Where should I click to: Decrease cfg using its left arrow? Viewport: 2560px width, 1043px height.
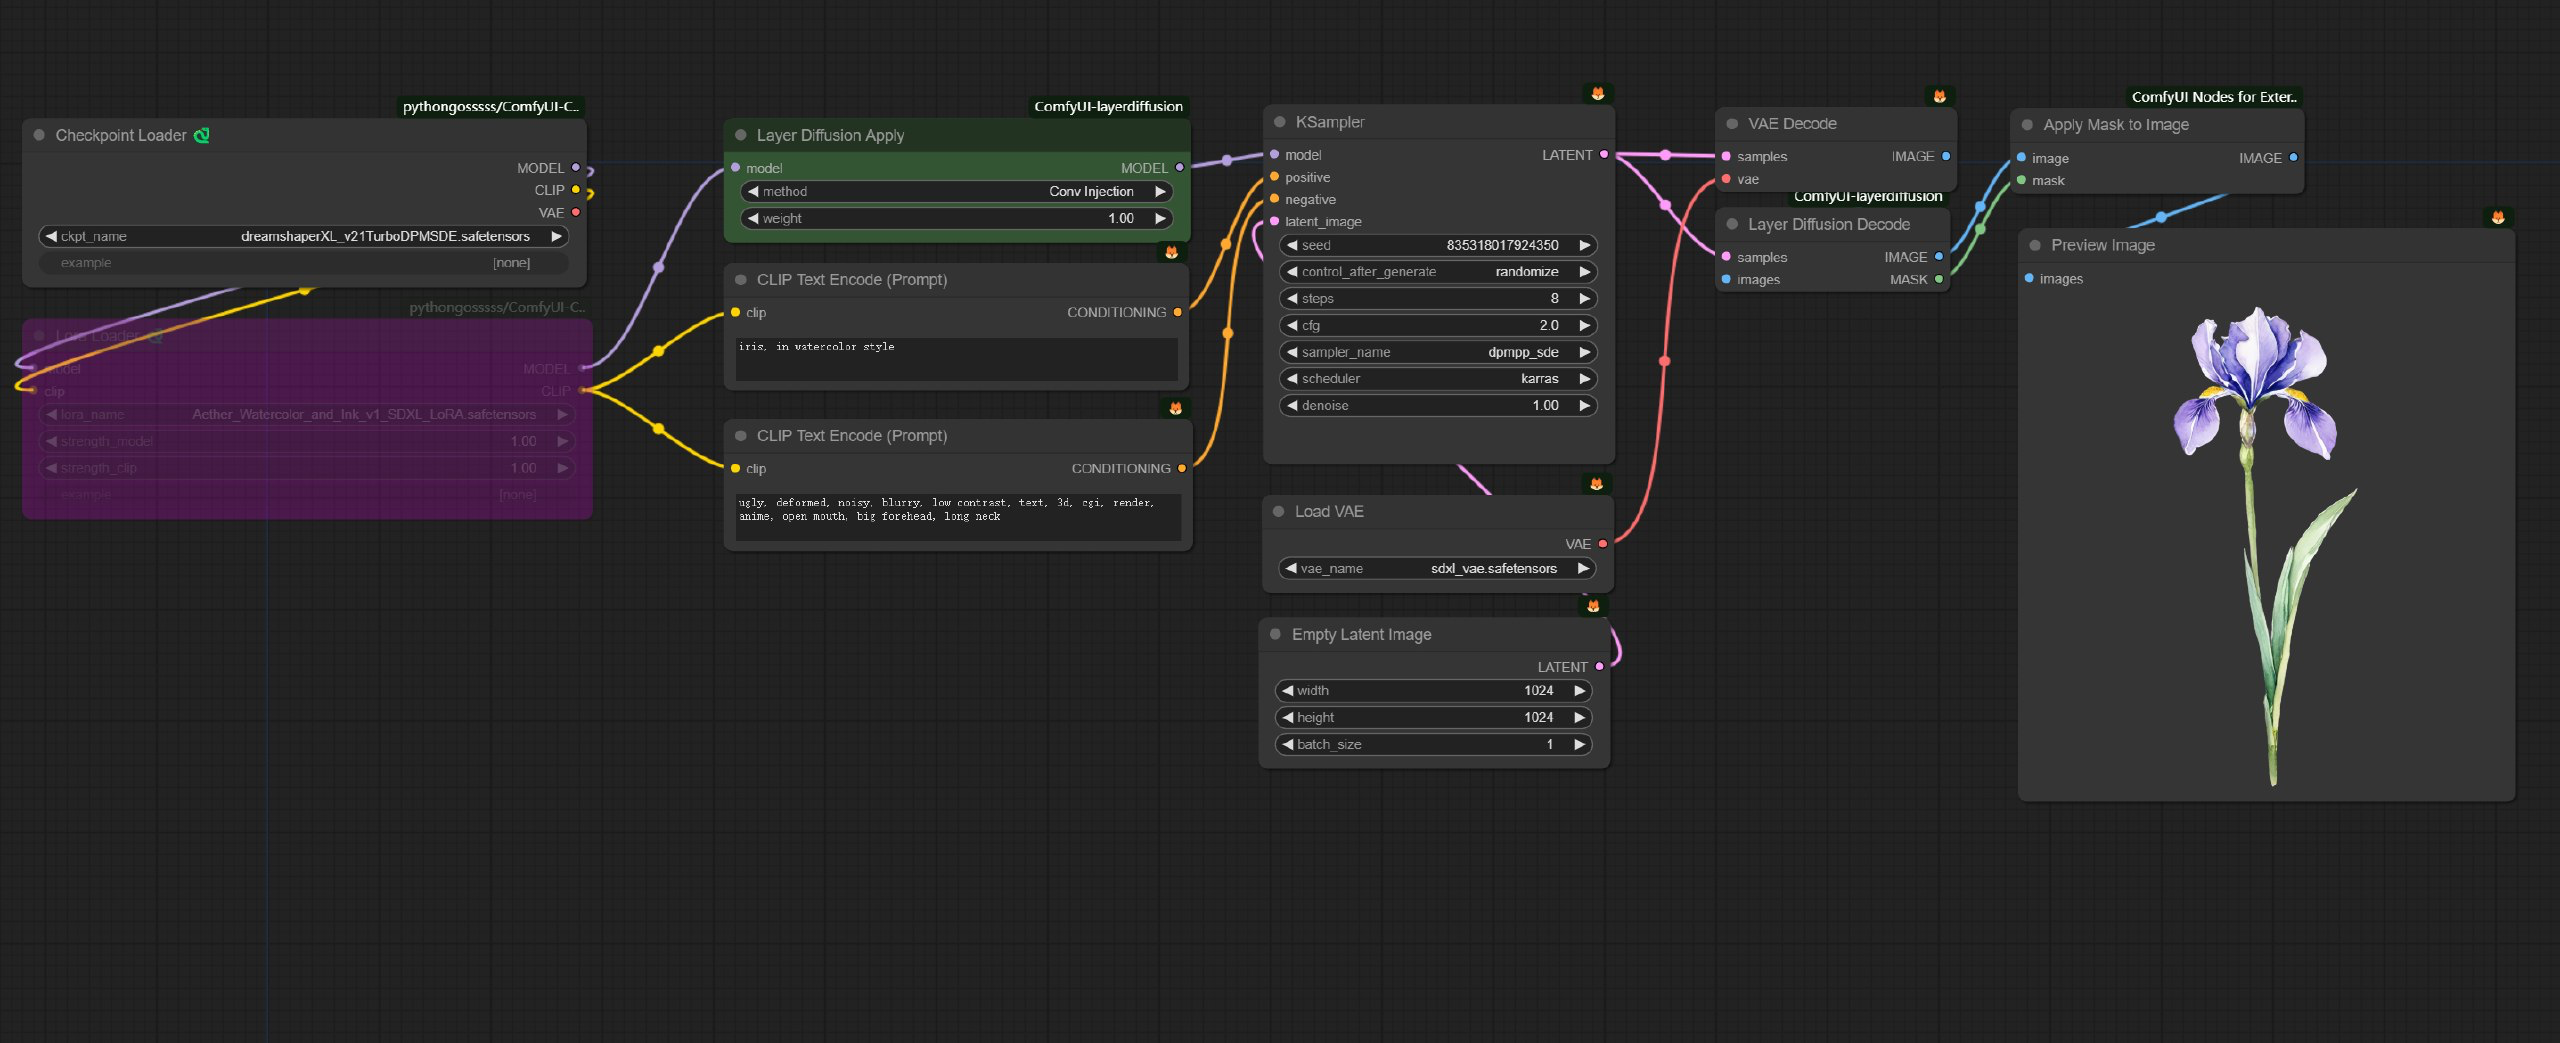point(1292,325)
